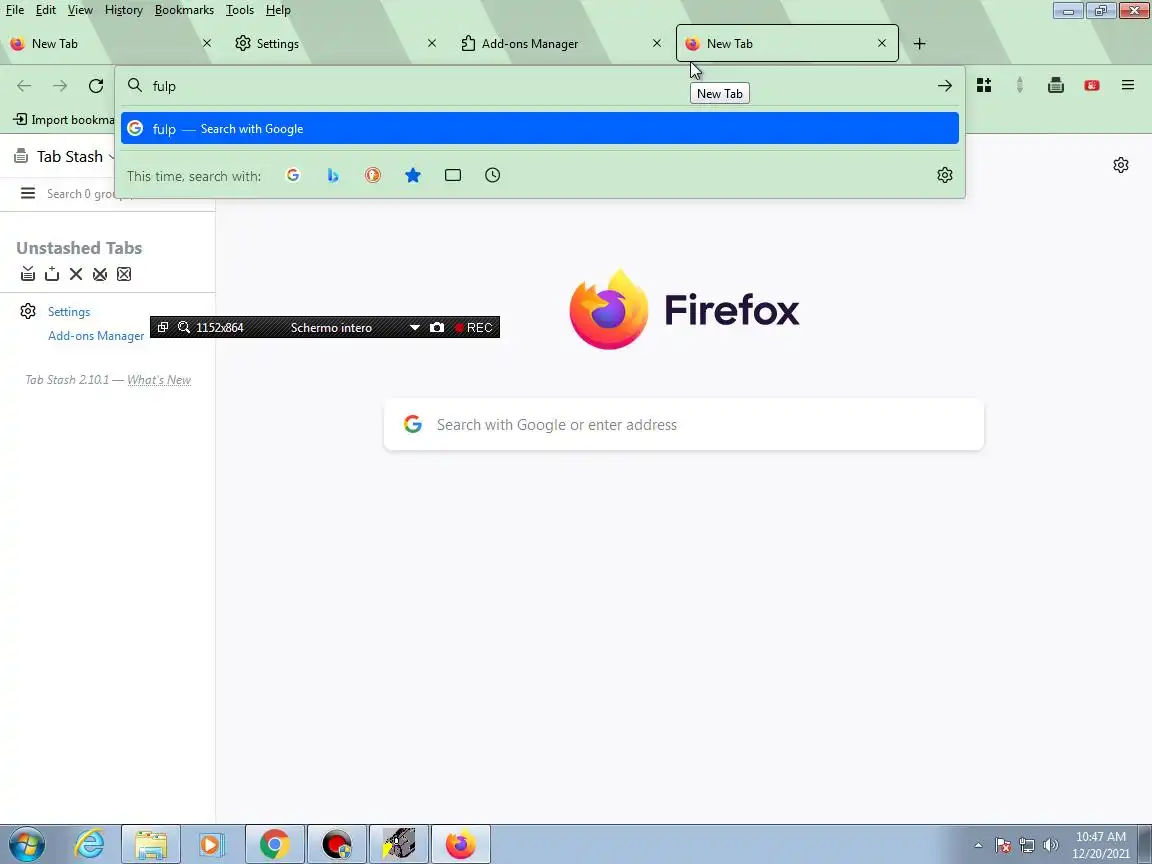Open search settings gear in the dropdown

tap(945, 175)
